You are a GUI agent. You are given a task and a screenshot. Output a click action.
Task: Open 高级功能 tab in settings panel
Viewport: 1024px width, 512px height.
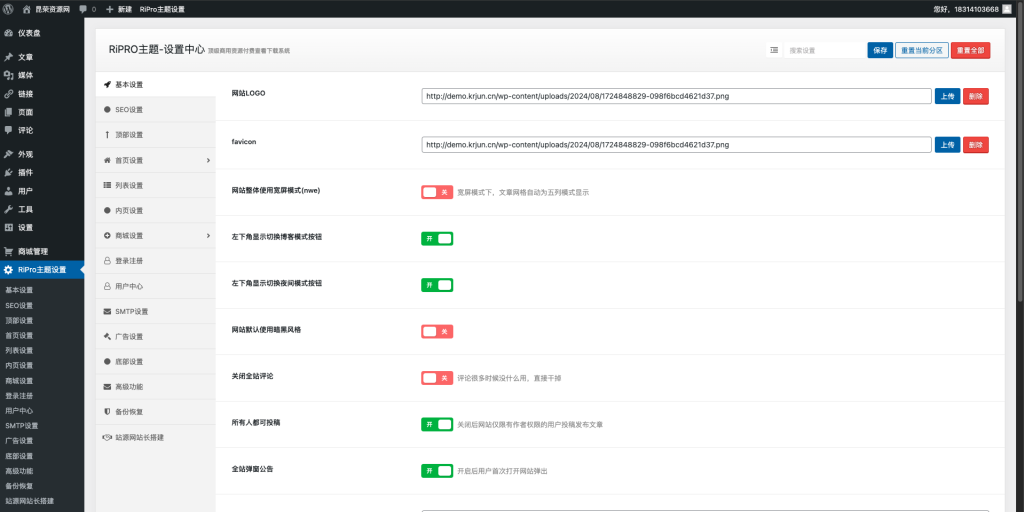[155, 387]
